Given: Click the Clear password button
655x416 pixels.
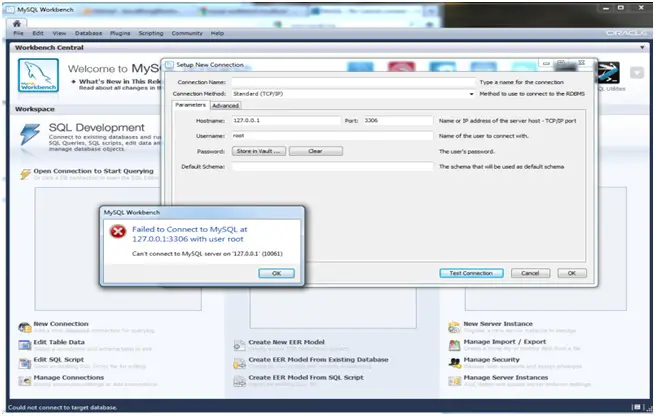Looking at the screenshot, I should (x=316, y=151).
